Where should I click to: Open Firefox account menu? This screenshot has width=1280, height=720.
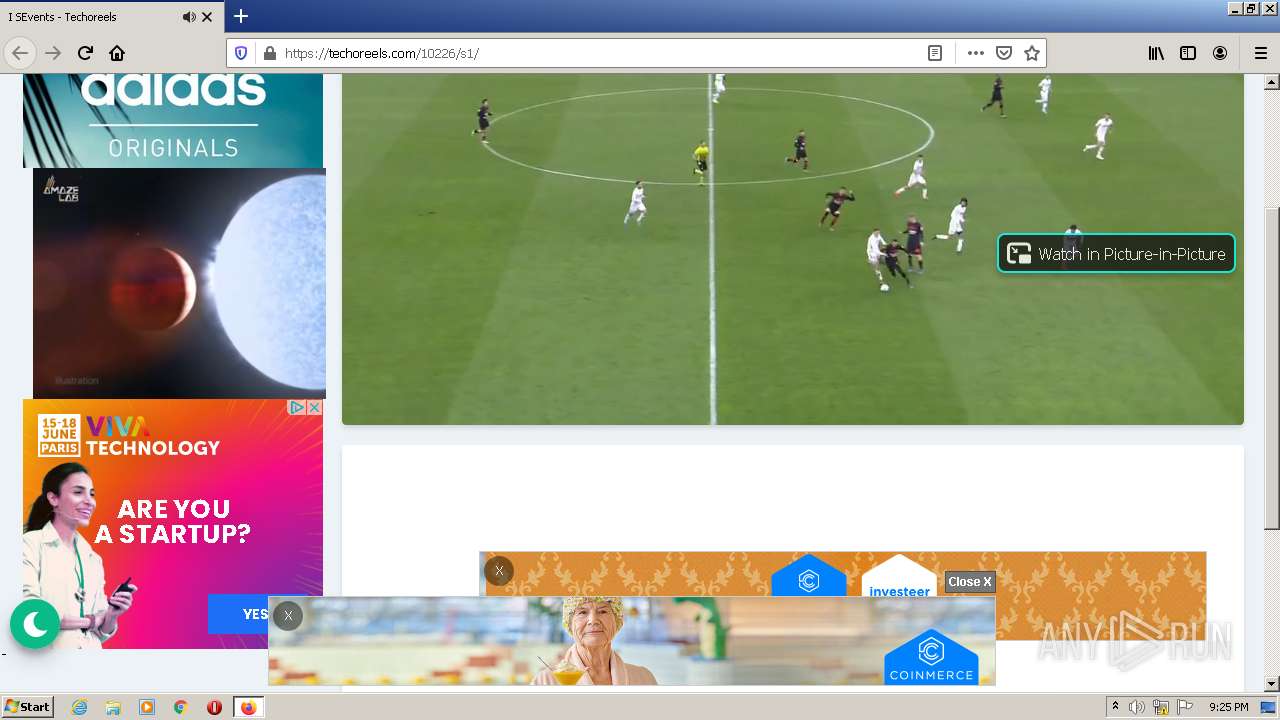[1220, 53]
